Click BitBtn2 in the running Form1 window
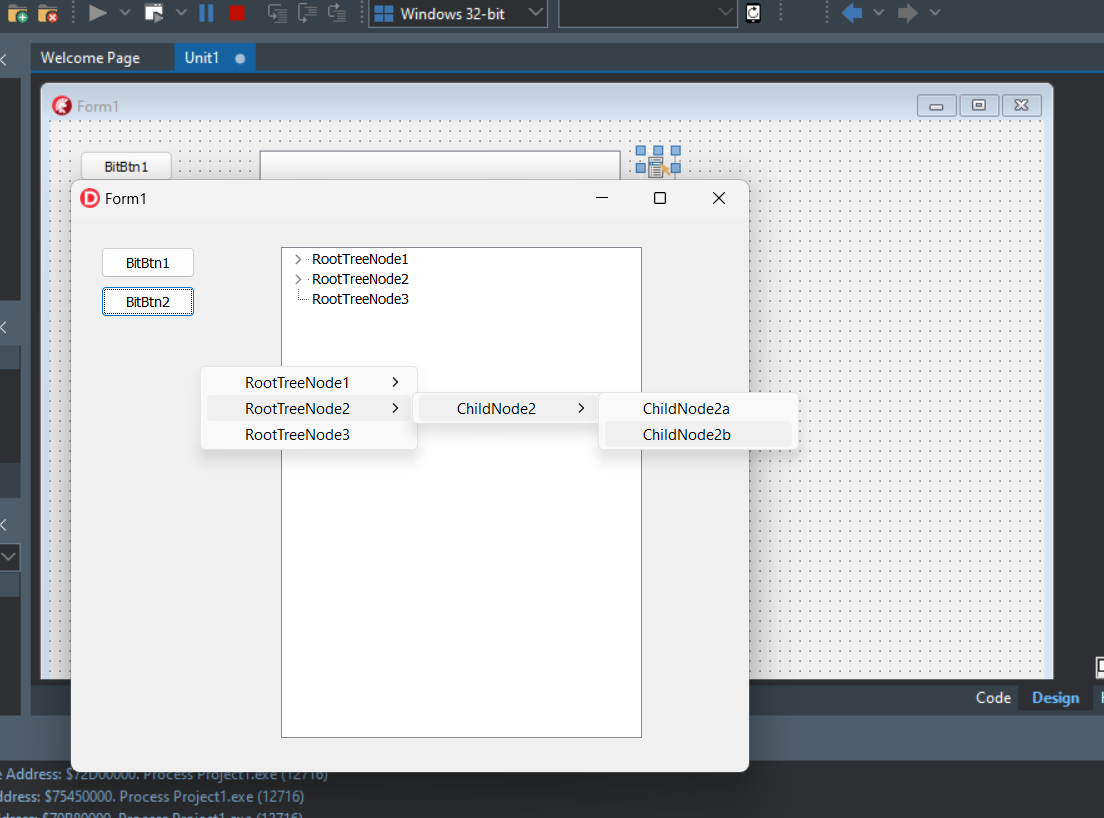The height and width of the screenshot is (818, 1104). point(148,301)
